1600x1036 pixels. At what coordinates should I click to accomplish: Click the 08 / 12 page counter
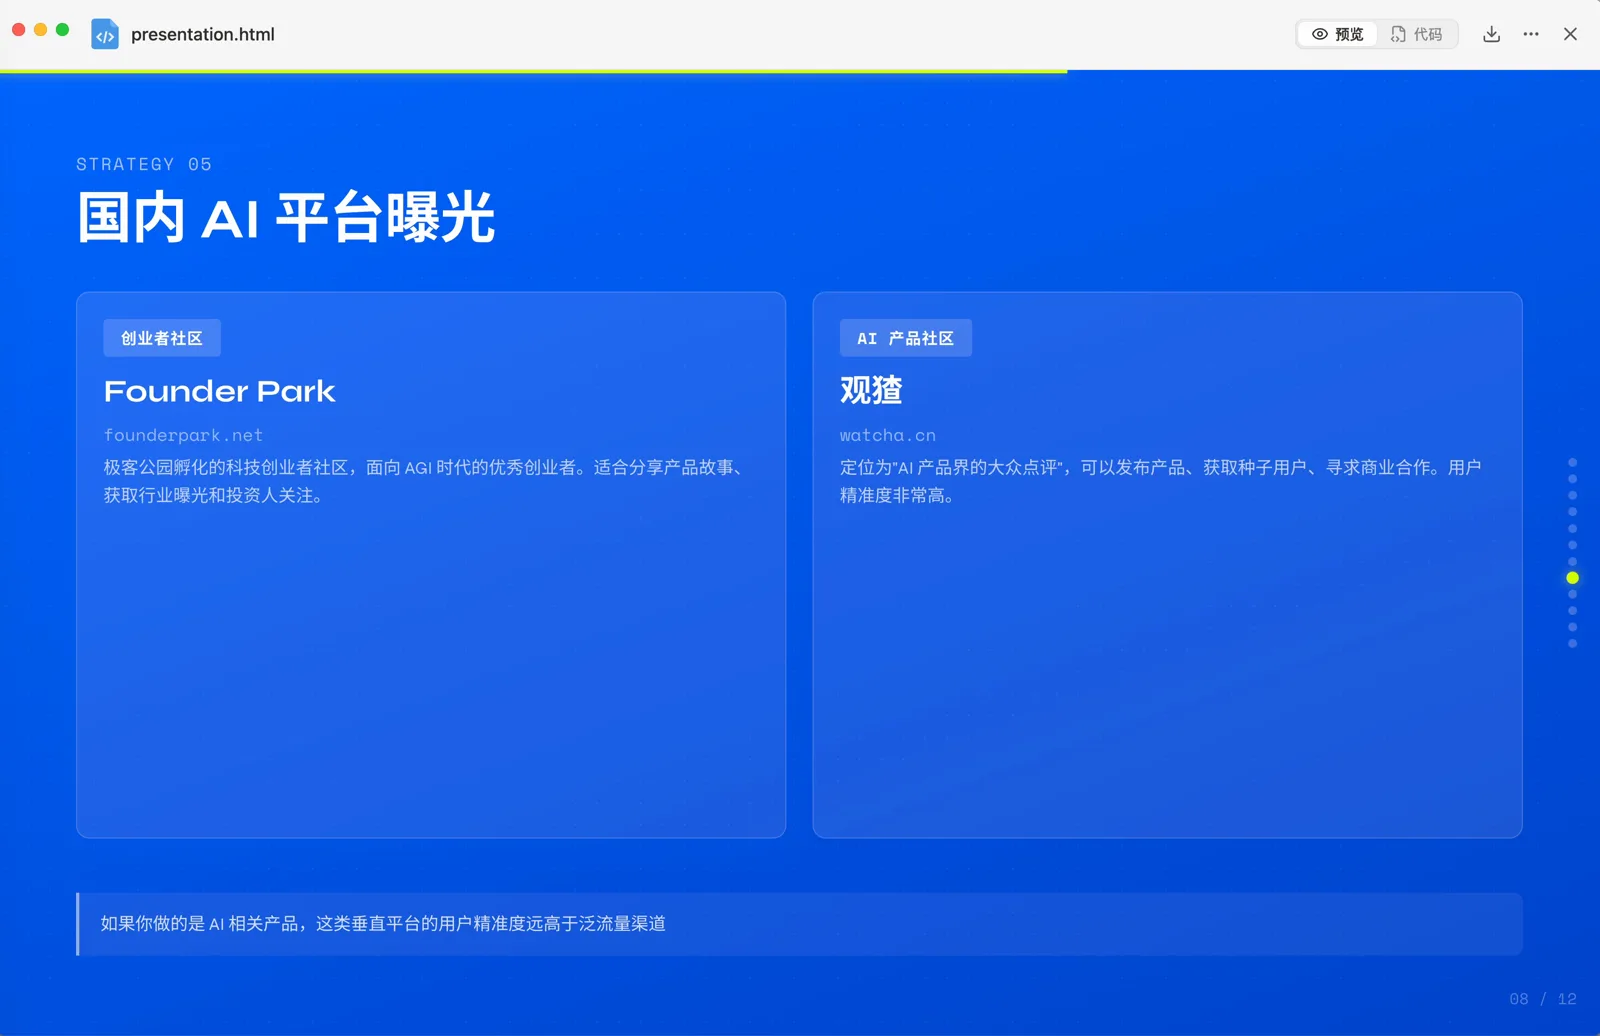pyautogui.click(x=1543, y=999)
